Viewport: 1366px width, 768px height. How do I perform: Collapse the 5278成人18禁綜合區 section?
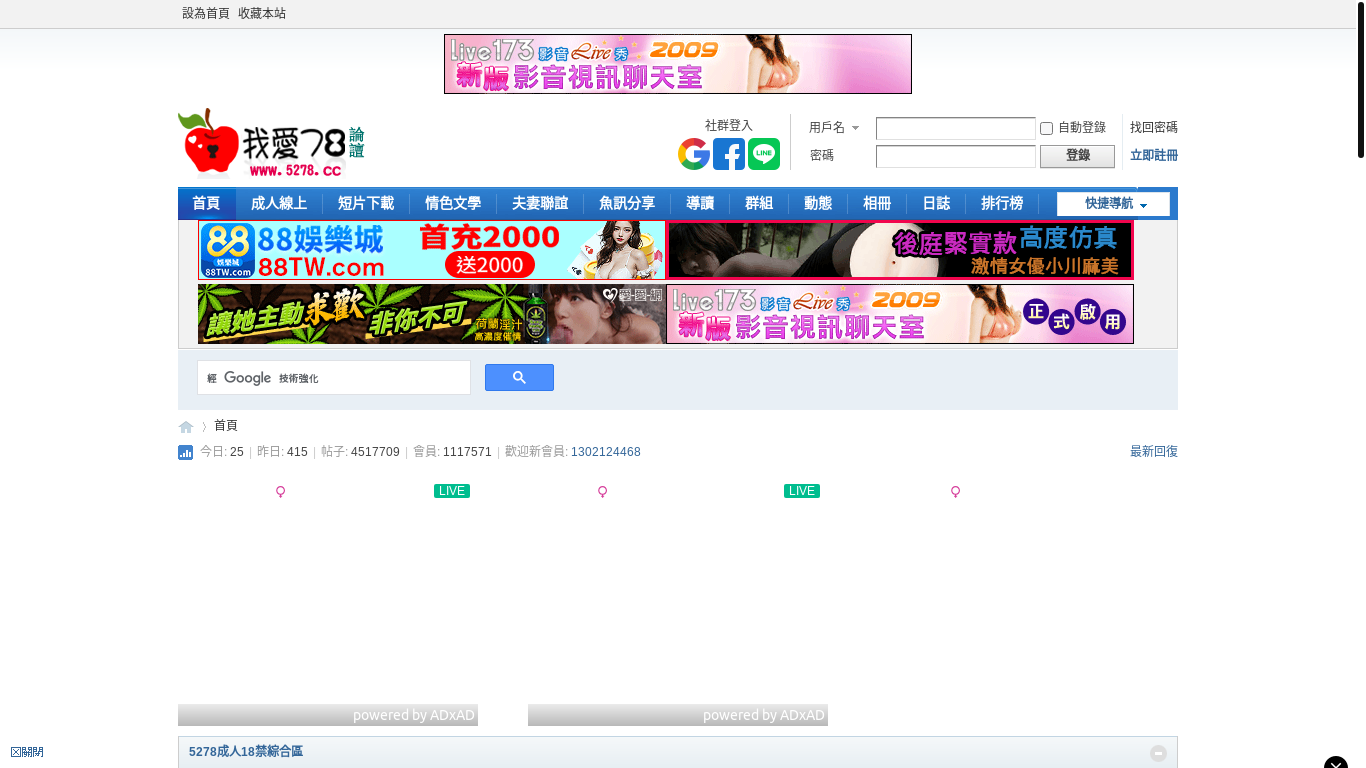point(1158,753)
